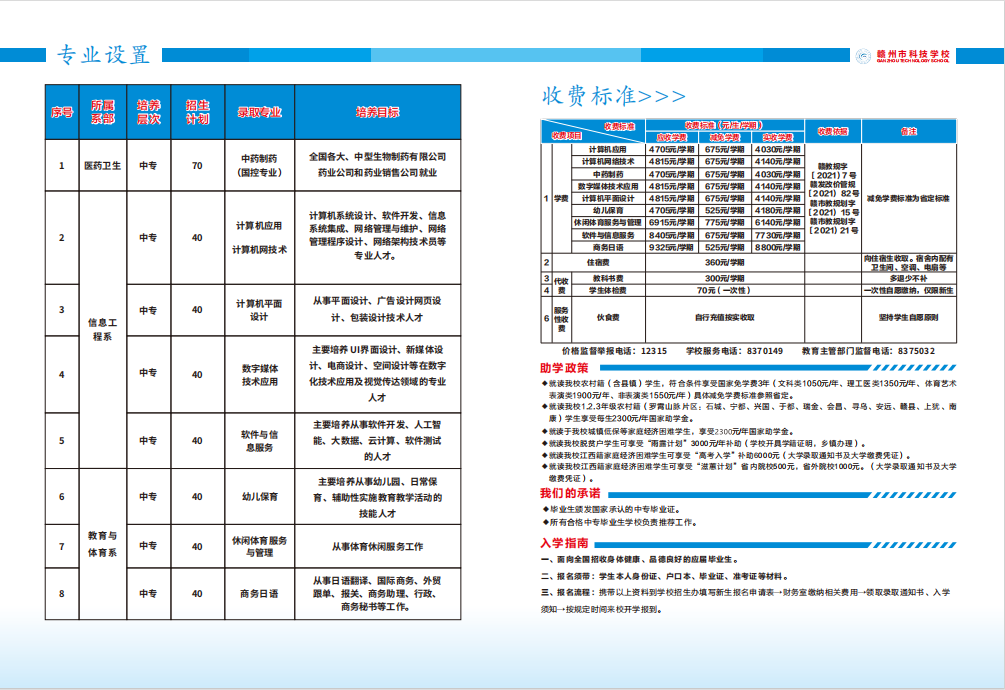Click the 多退少补 remark
Image resolution: width=1005 pixels, height=690 pixels.
[909, 279]
